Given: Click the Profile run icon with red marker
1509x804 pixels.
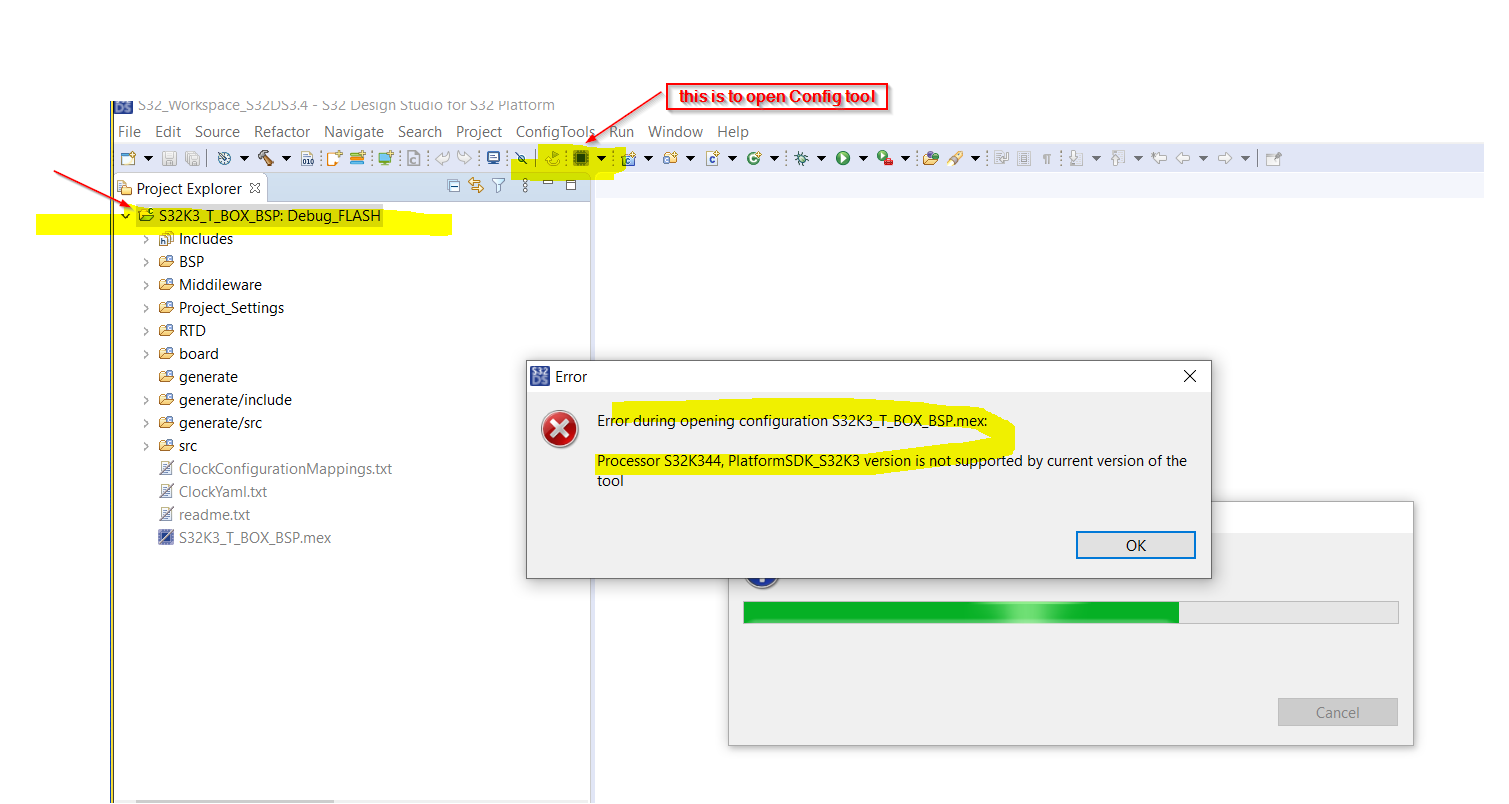Looking at the screenshot, I should (884, 157).
